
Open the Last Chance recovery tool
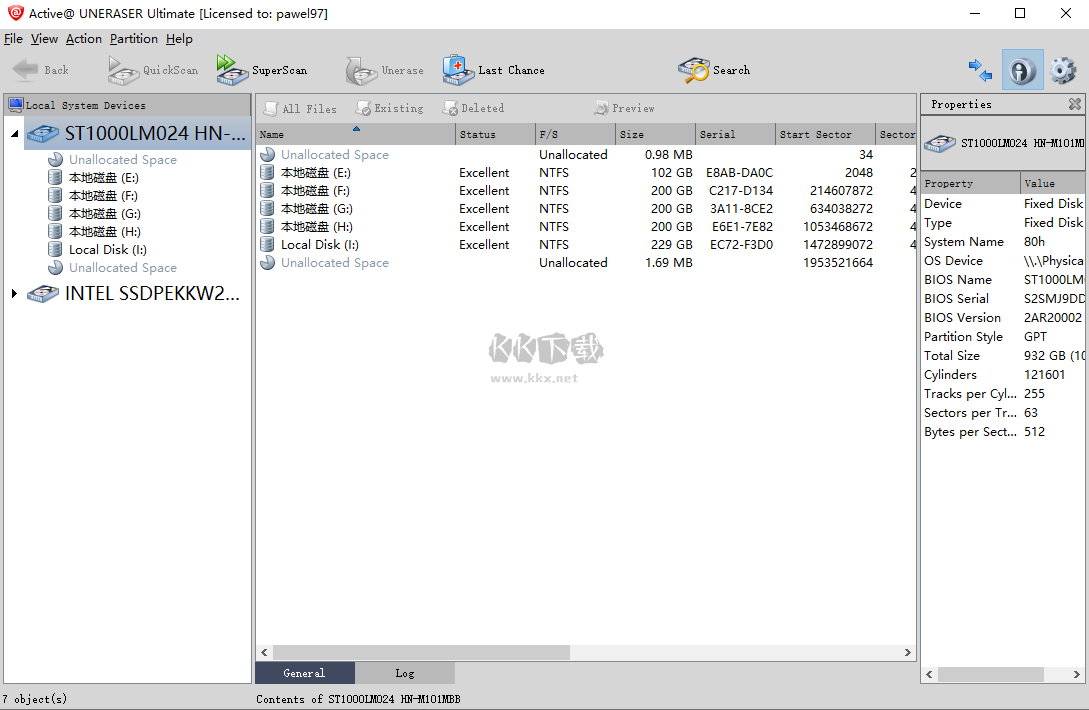point(494,70)
